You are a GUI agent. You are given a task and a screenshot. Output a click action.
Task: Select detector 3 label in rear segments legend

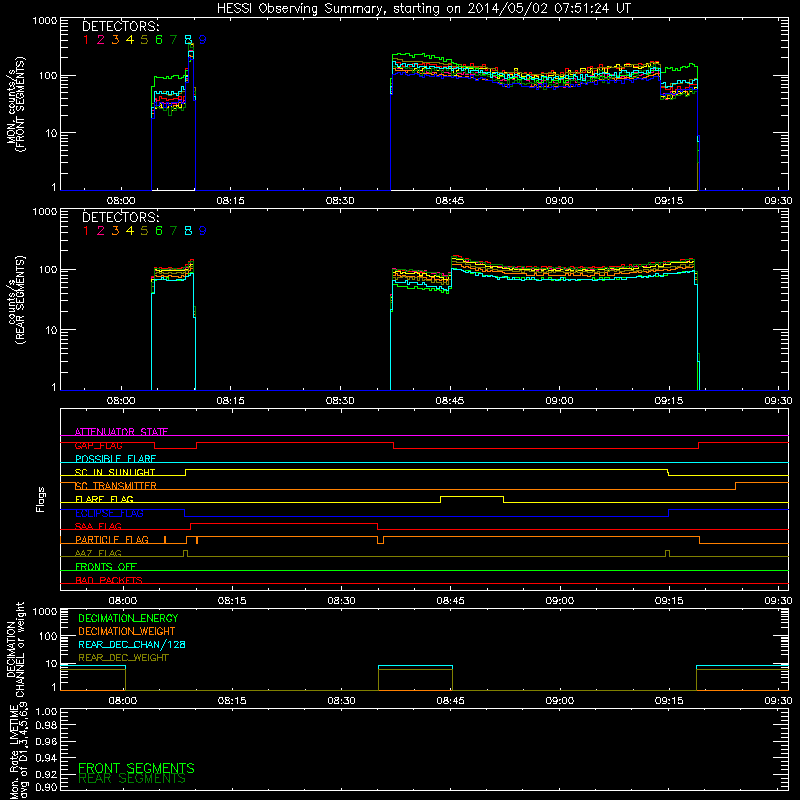pyautogui.click(x=115, y=231)
